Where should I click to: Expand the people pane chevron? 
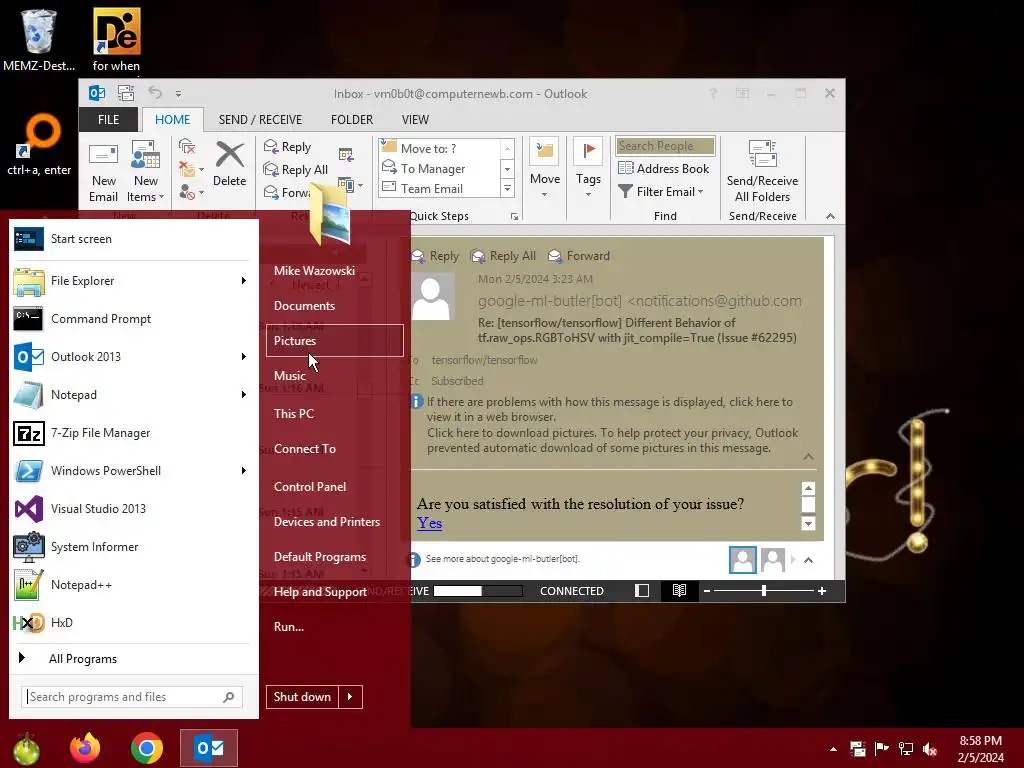tap(808, 560)
